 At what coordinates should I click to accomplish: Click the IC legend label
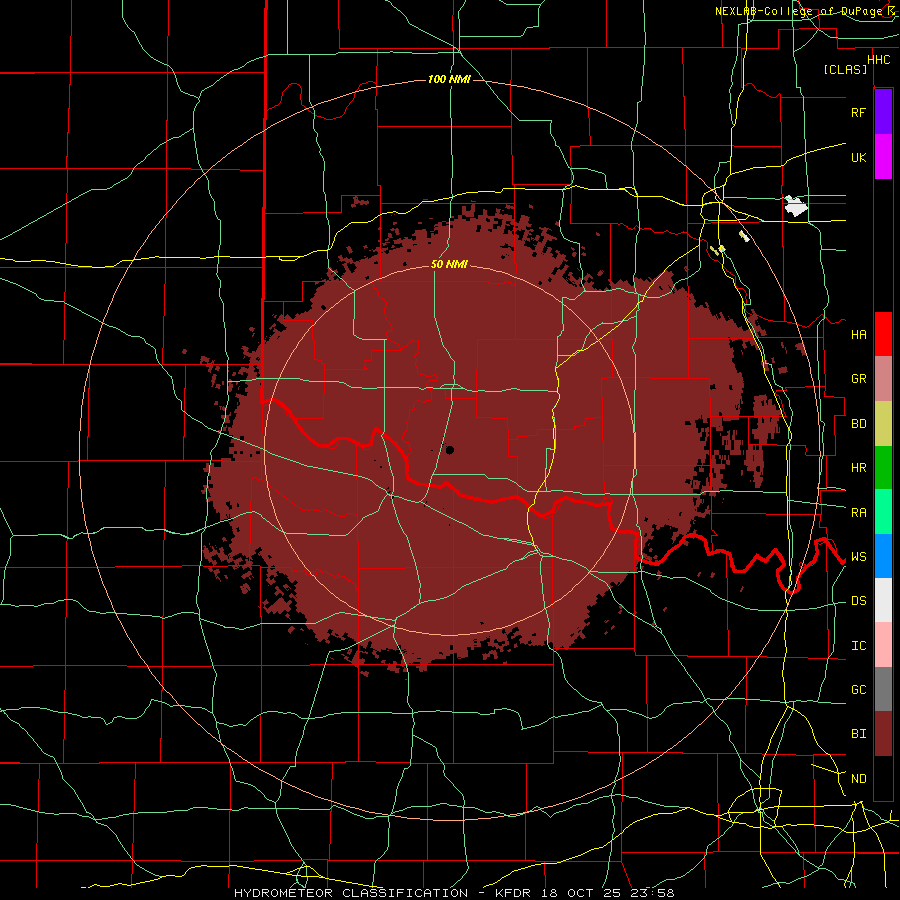click(x=858, y=646)
